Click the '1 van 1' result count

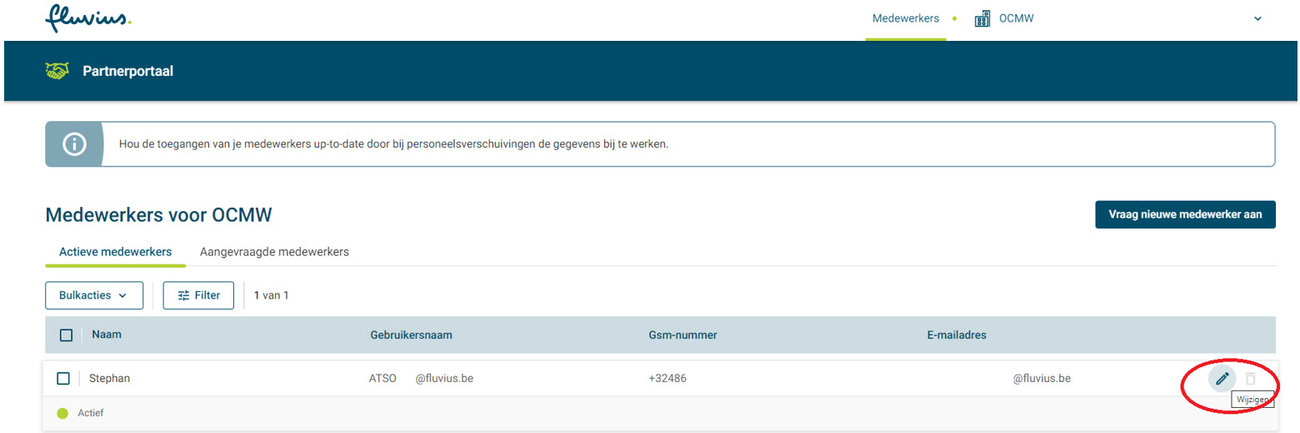click(x=271, y=295)
